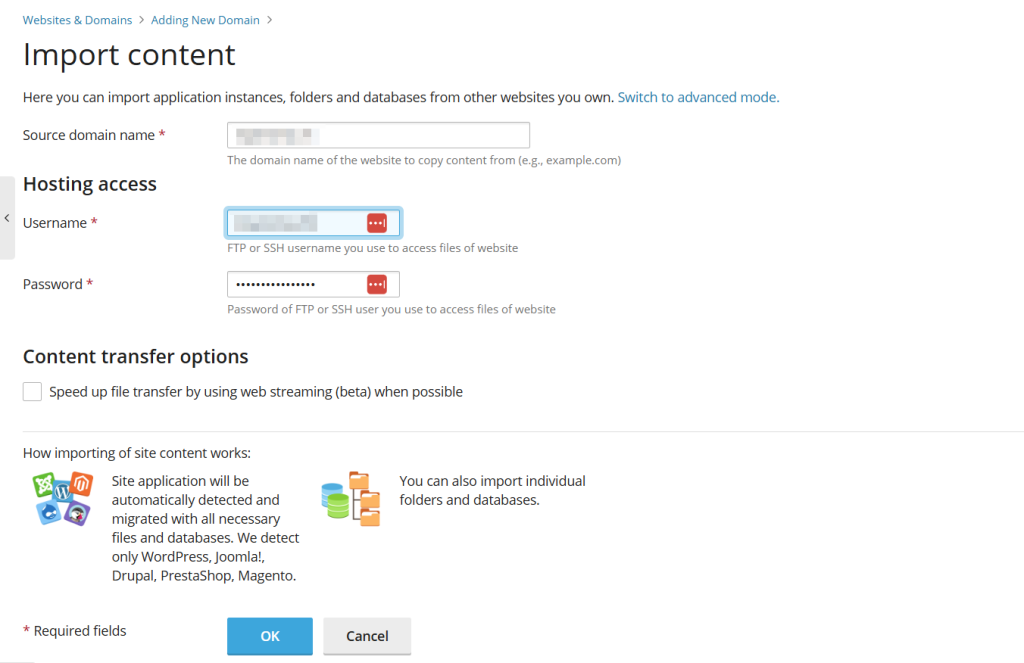Click the purple PrestaShop icon in the app cluster

77,512
